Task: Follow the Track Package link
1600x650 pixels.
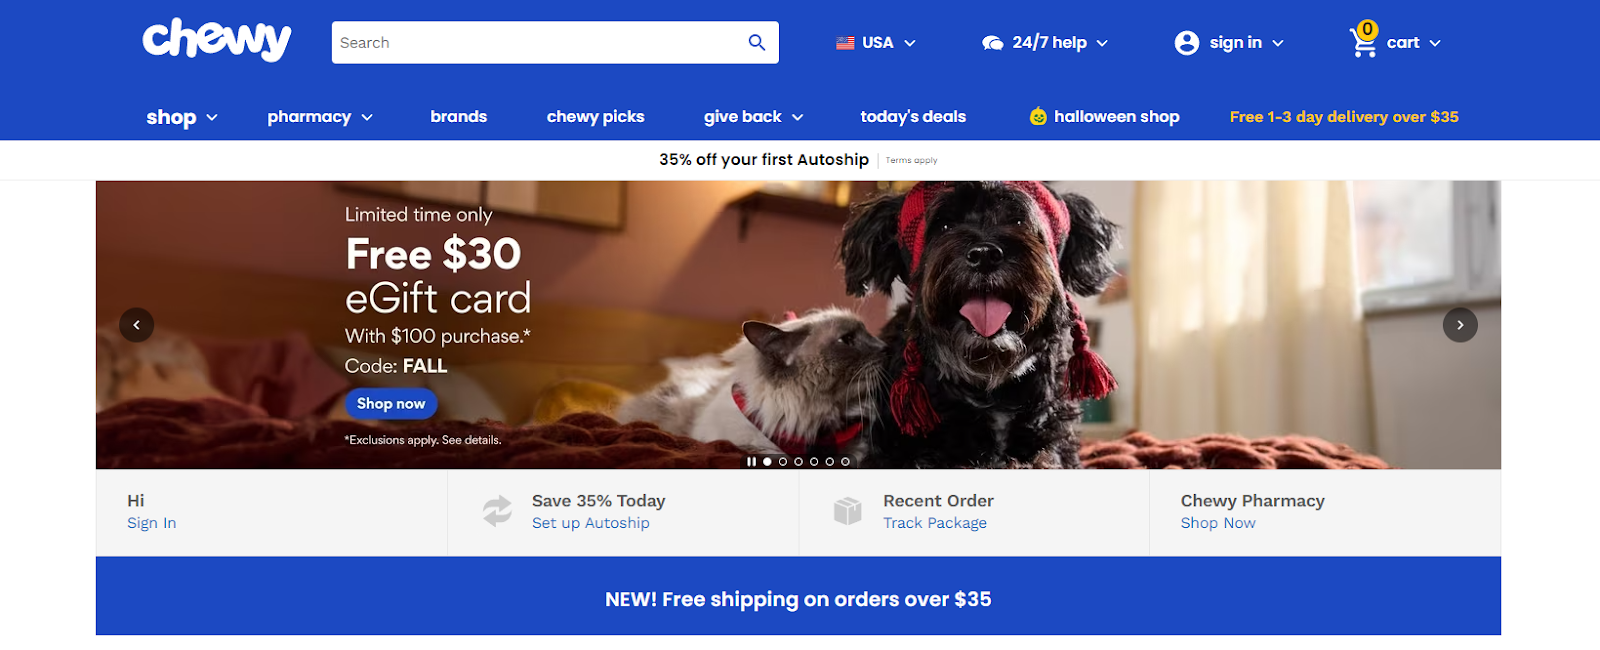Action: point(934,523)
